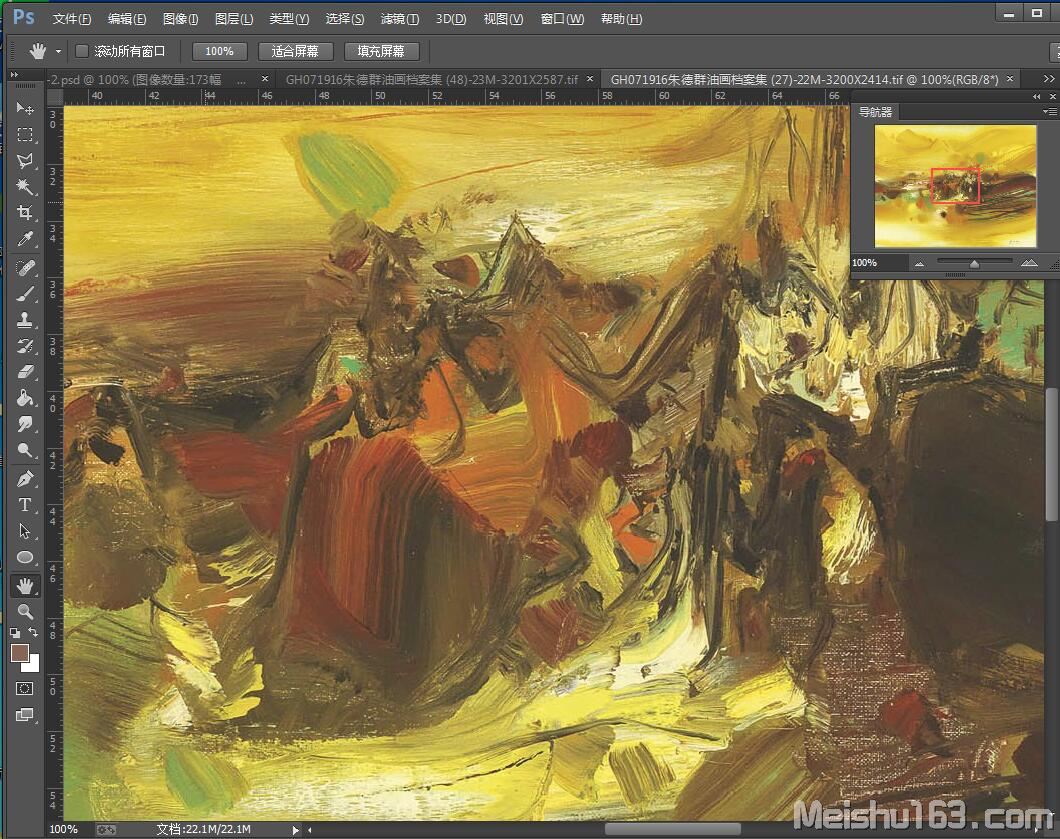
Task: Toggle Quick Mask mode
Action: 24,688
